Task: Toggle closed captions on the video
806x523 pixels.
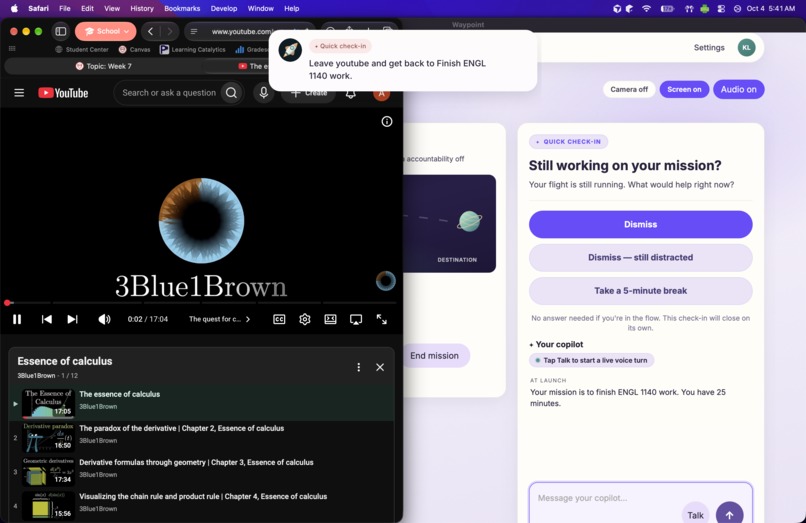Action: pyautogui.click(x=279, y=319)
